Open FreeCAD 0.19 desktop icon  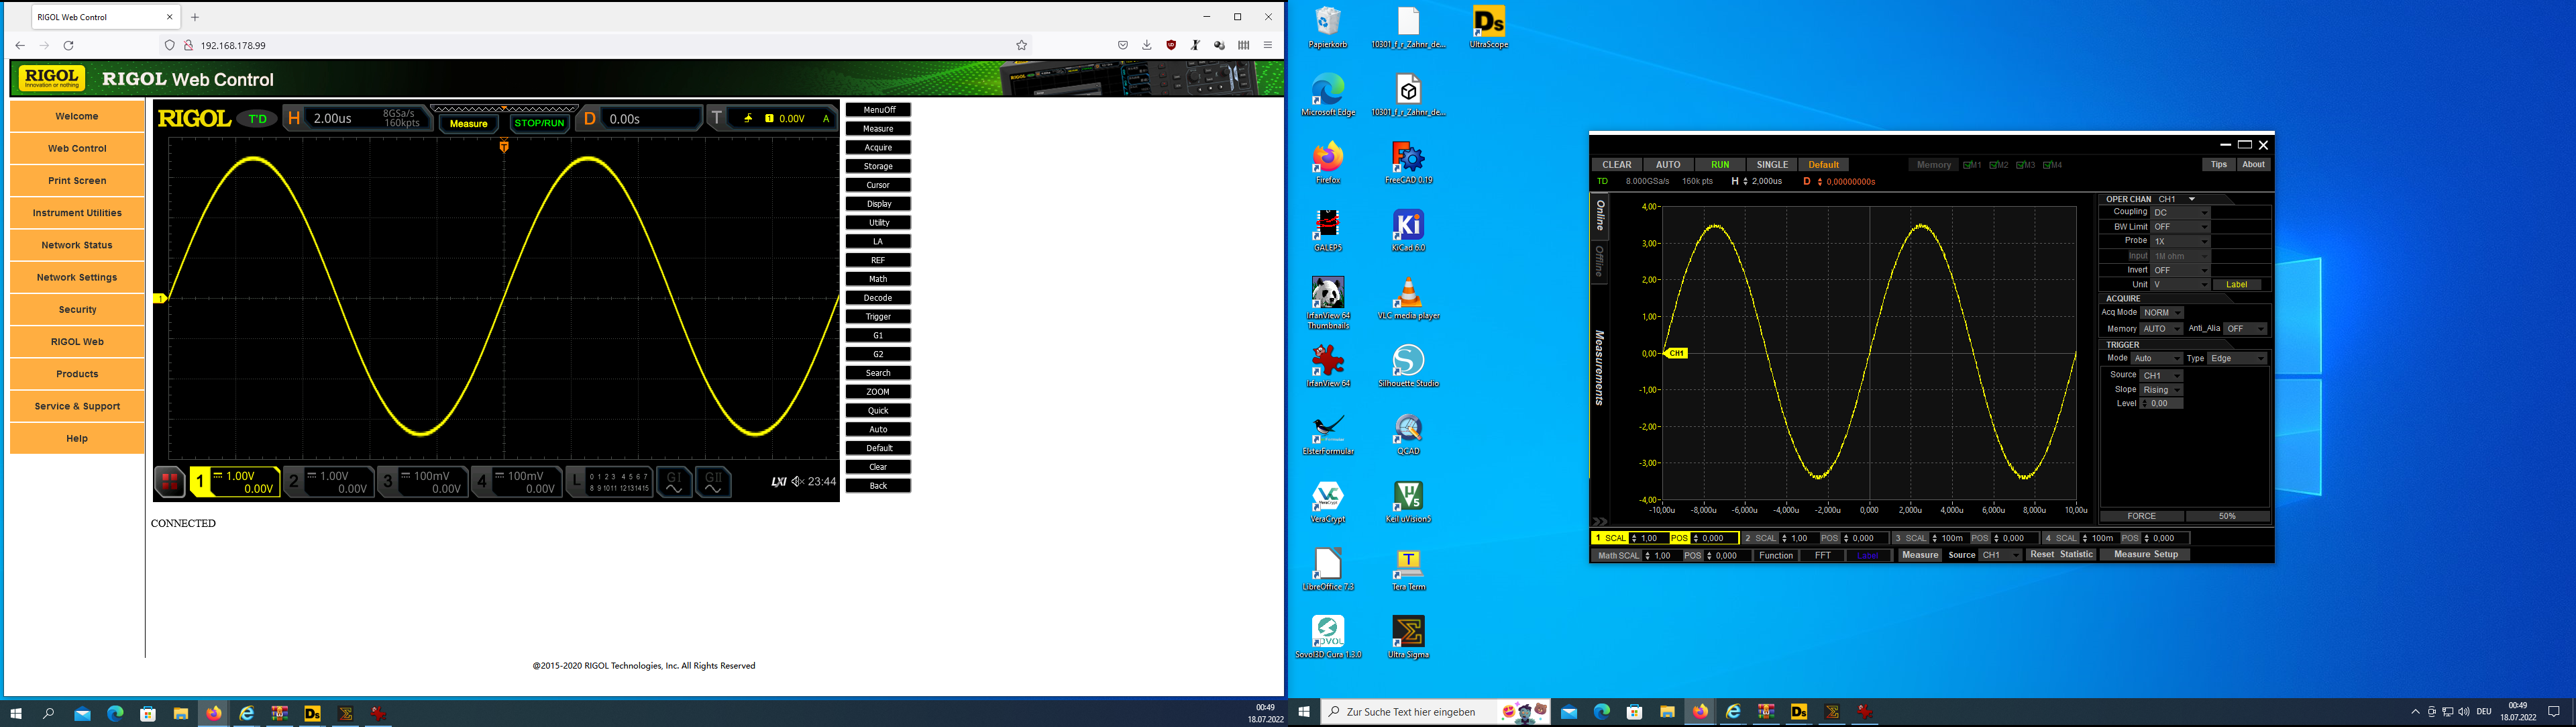point(1408,163)
